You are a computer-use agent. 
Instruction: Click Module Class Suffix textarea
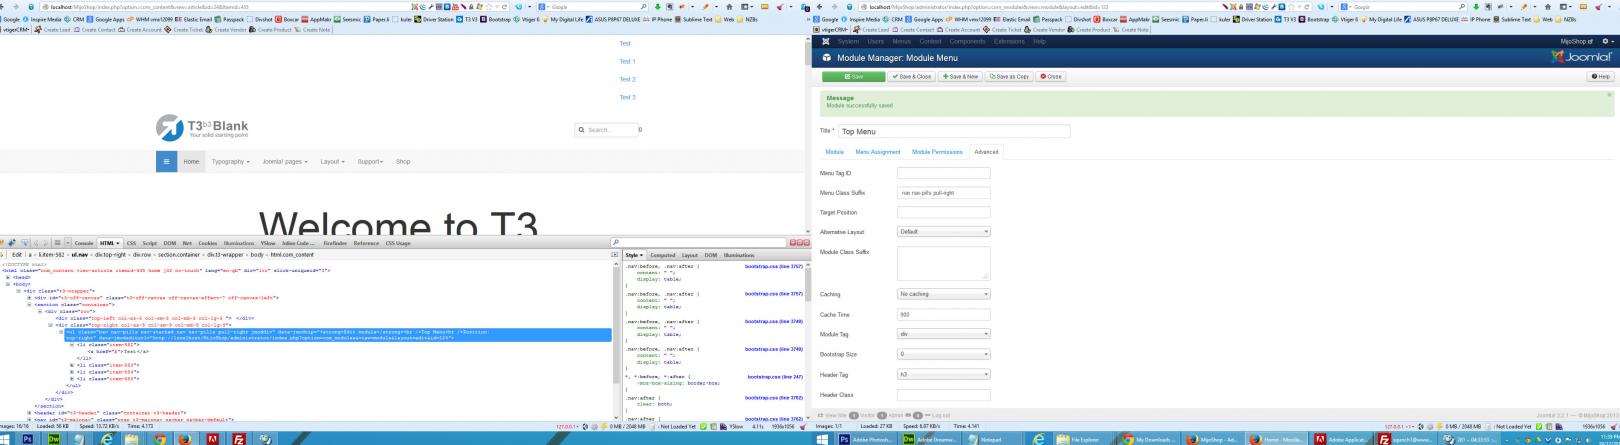point(943,263)
